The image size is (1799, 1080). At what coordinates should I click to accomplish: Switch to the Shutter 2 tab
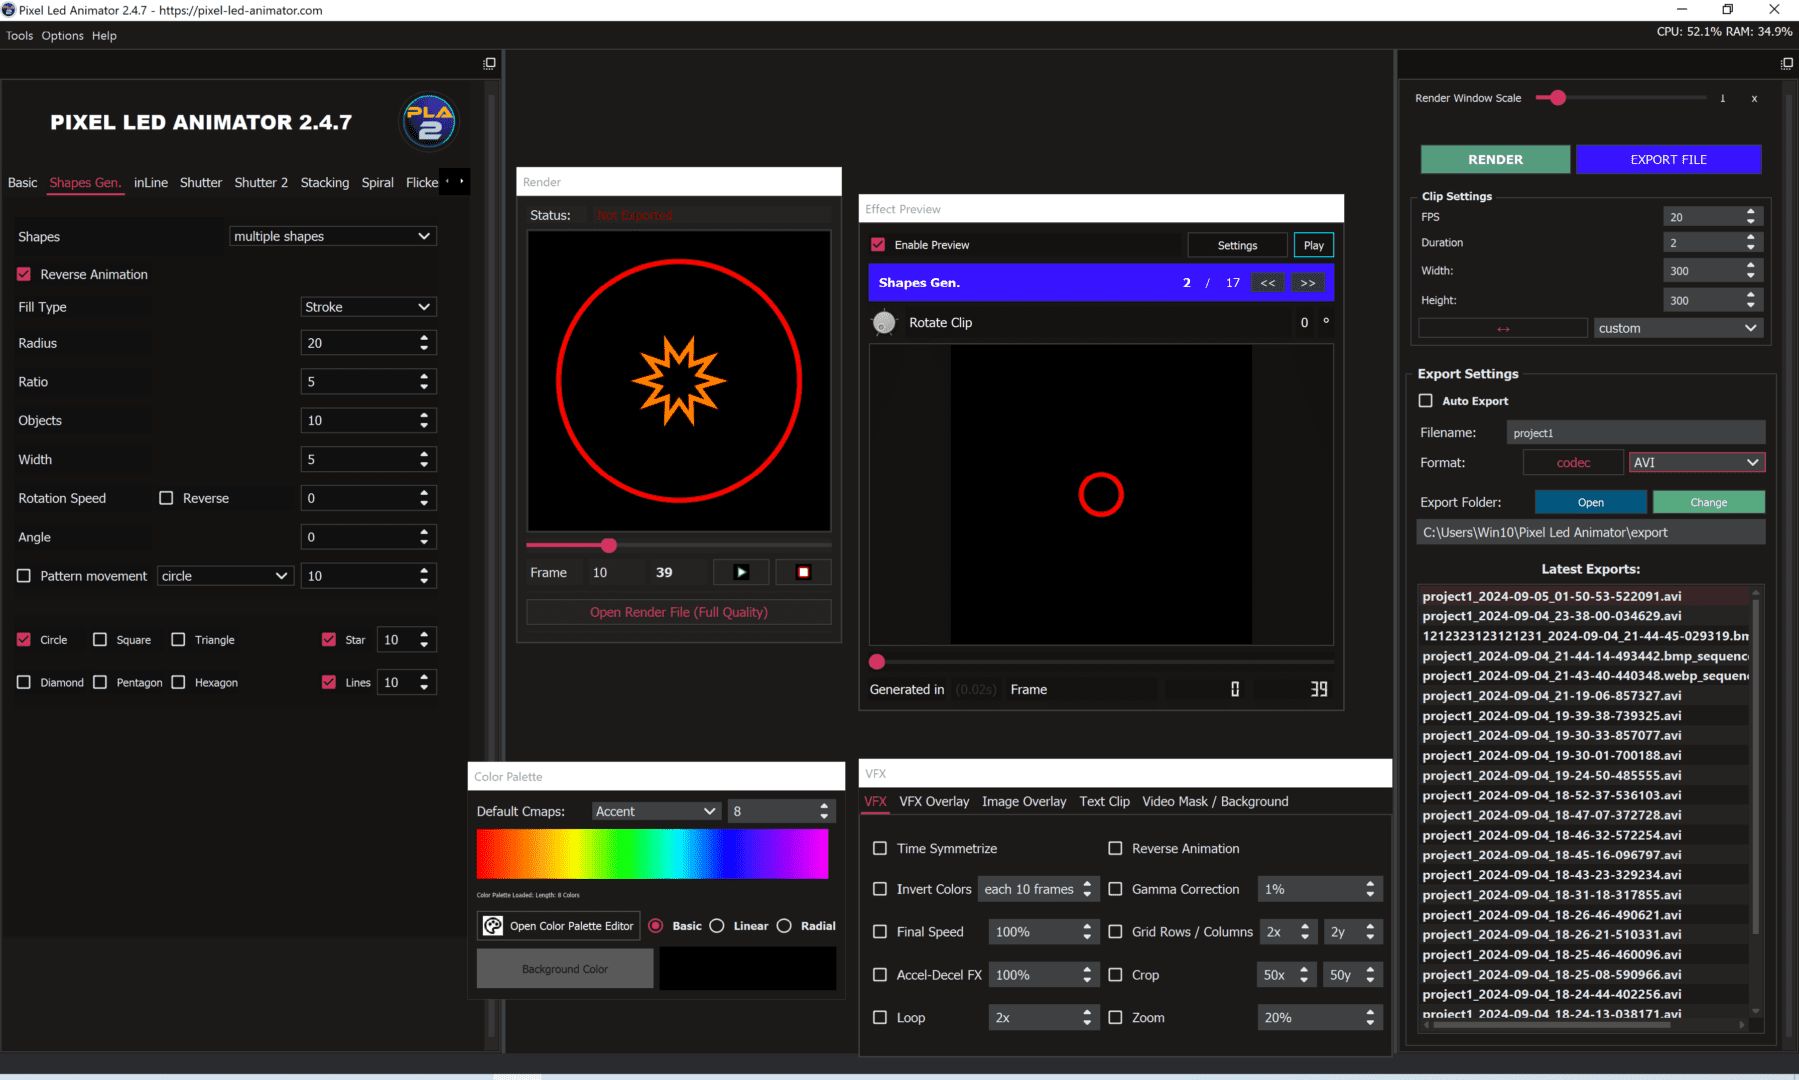click(261, 182)
